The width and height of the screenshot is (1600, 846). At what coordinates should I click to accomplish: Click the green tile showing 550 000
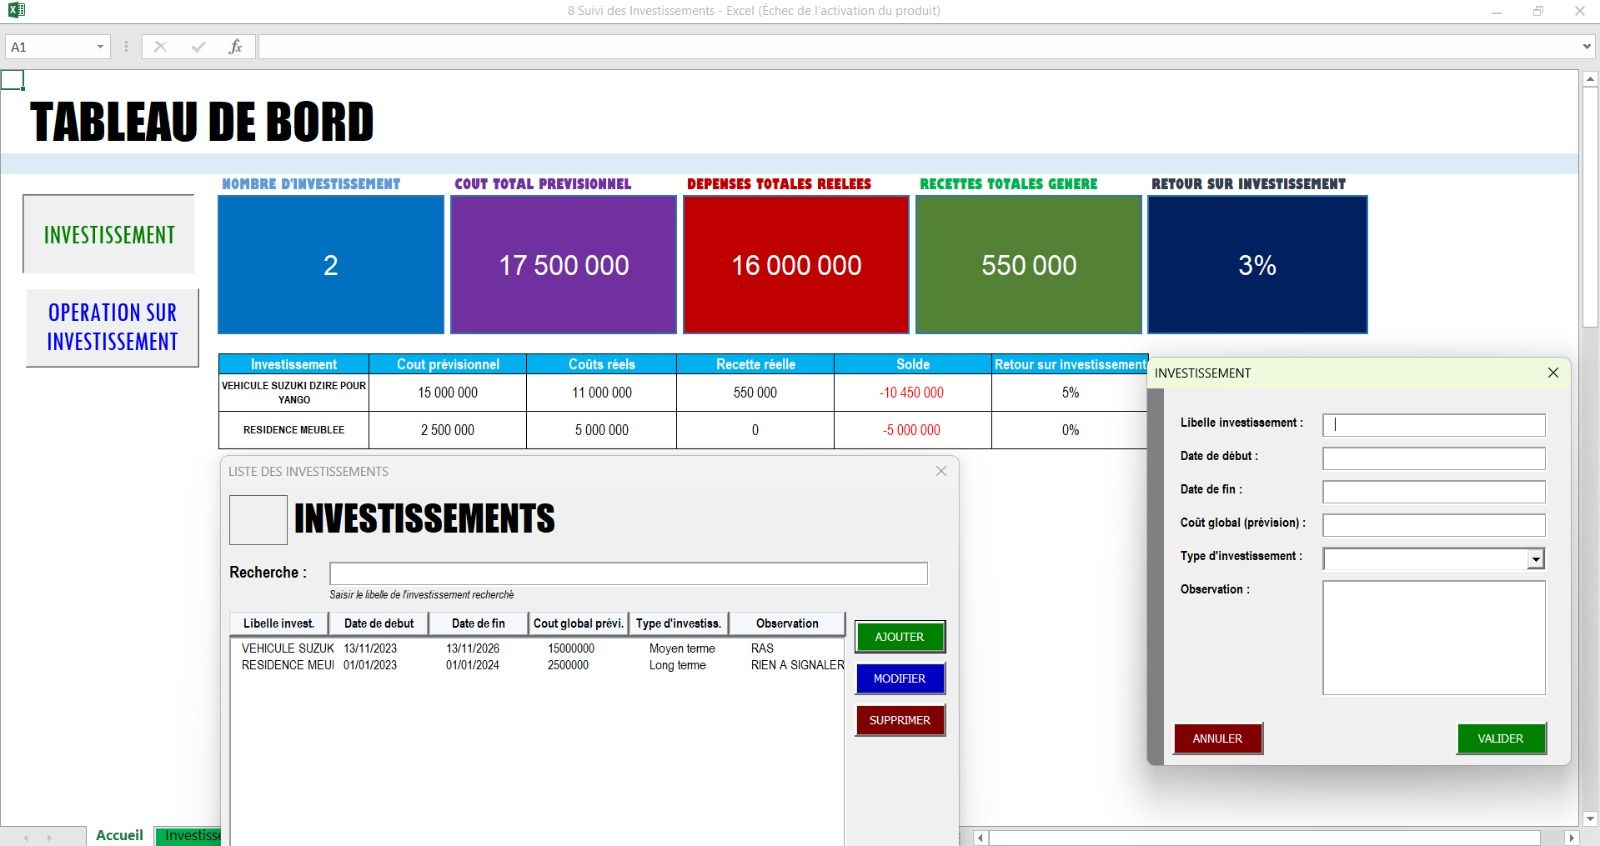(x=1028, y=265)
